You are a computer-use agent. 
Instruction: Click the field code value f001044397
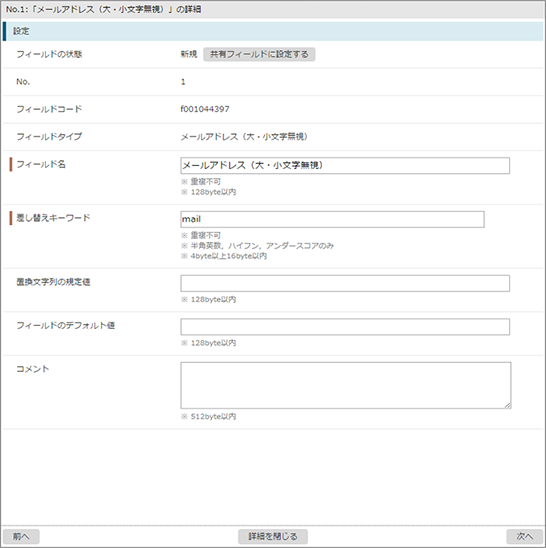[205, 109]
